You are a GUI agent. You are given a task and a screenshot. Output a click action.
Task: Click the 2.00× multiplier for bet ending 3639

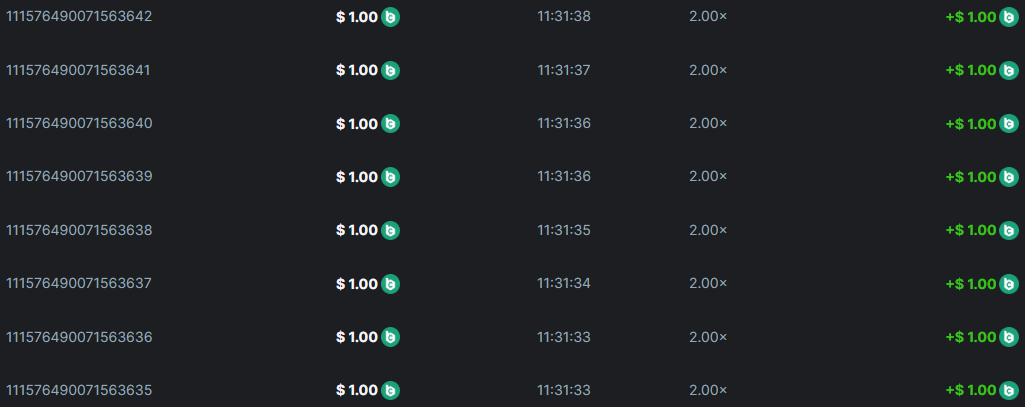point(708,176)
